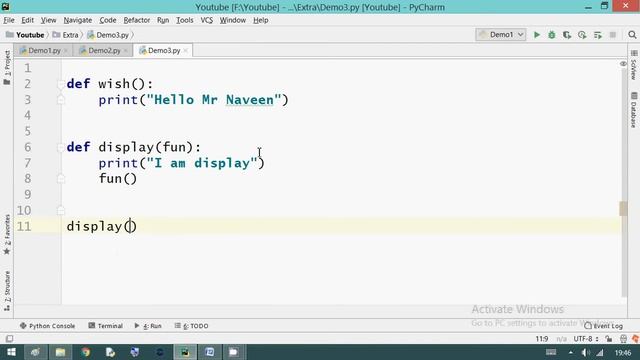Click the Demo3.py breadcrumb
This screenshot has height=360, width=640.
coord(109,35)
